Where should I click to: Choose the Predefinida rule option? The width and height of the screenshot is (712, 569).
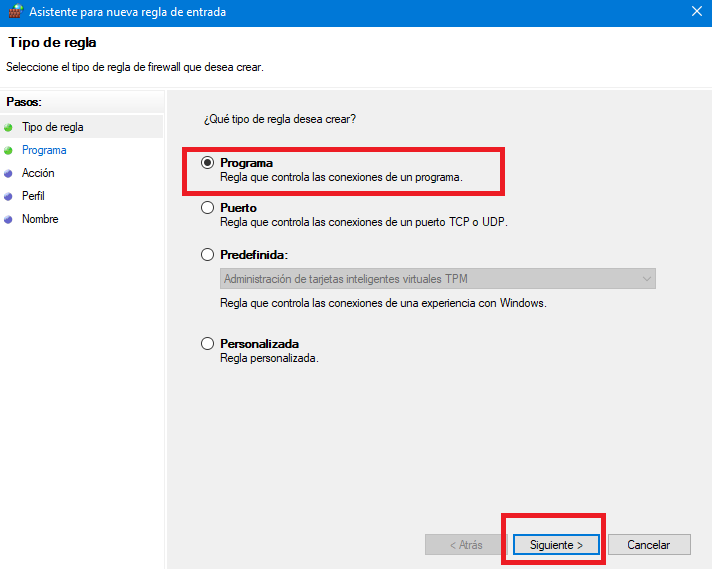click(208, 254)
